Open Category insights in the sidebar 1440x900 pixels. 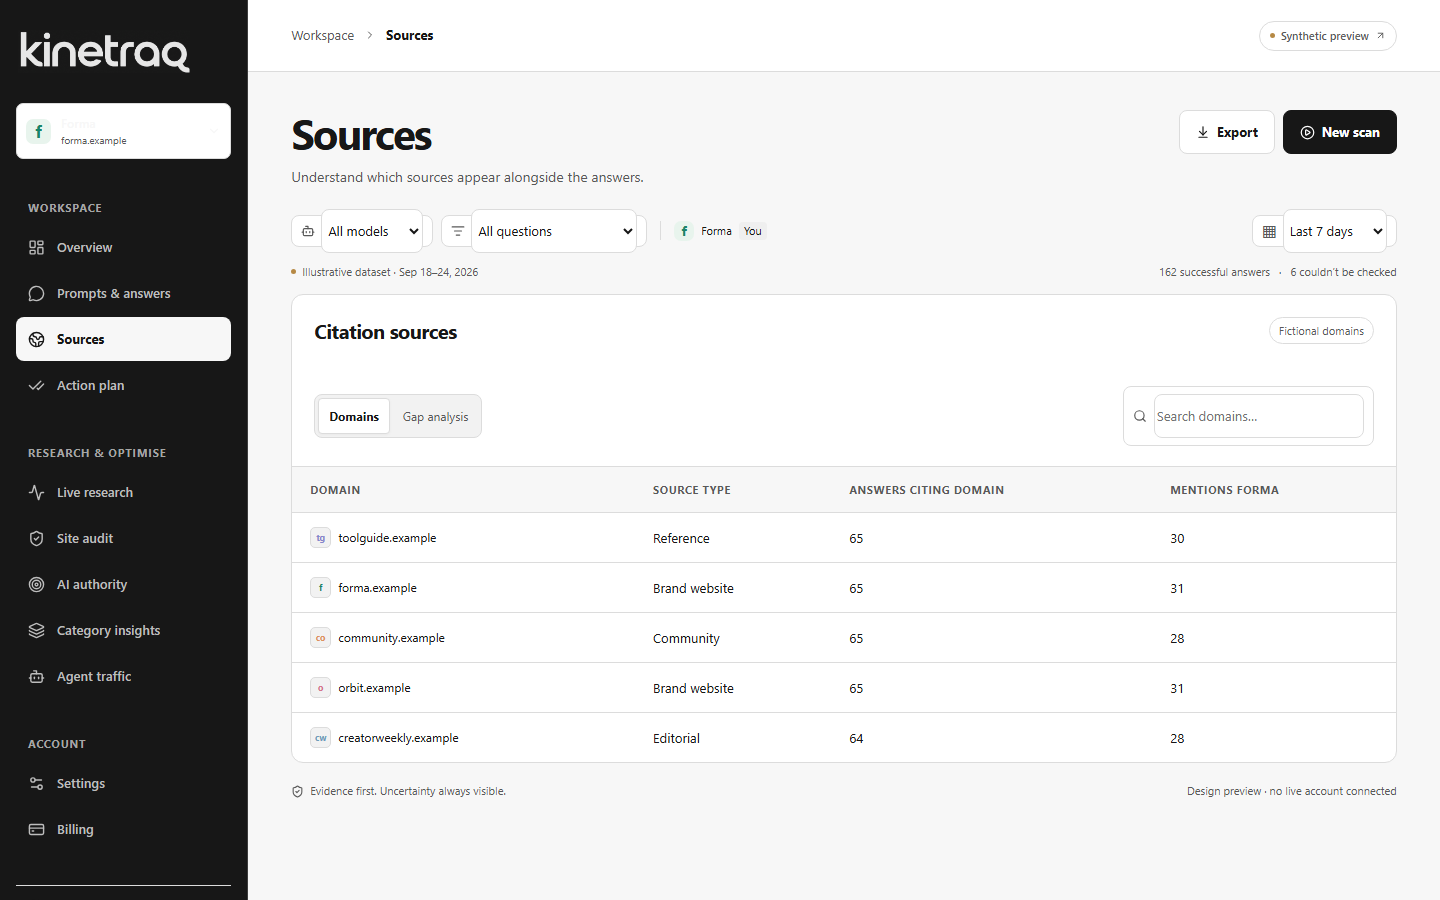(124, 630)
